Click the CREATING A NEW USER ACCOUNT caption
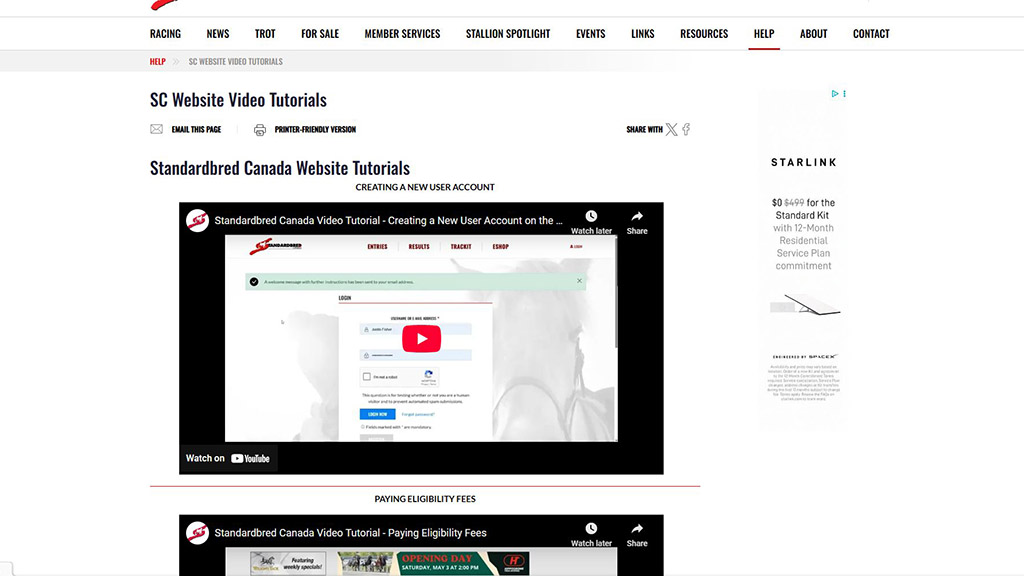 pyautogui.click(x=424, y=187)
